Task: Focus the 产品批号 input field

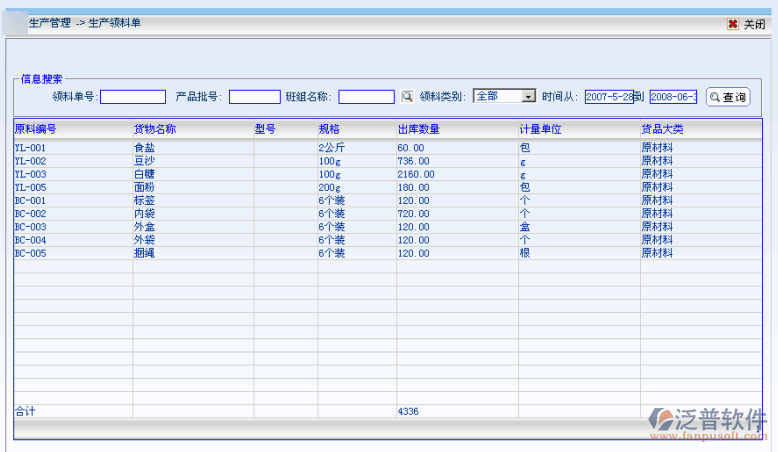Action: tap(254, 97)
